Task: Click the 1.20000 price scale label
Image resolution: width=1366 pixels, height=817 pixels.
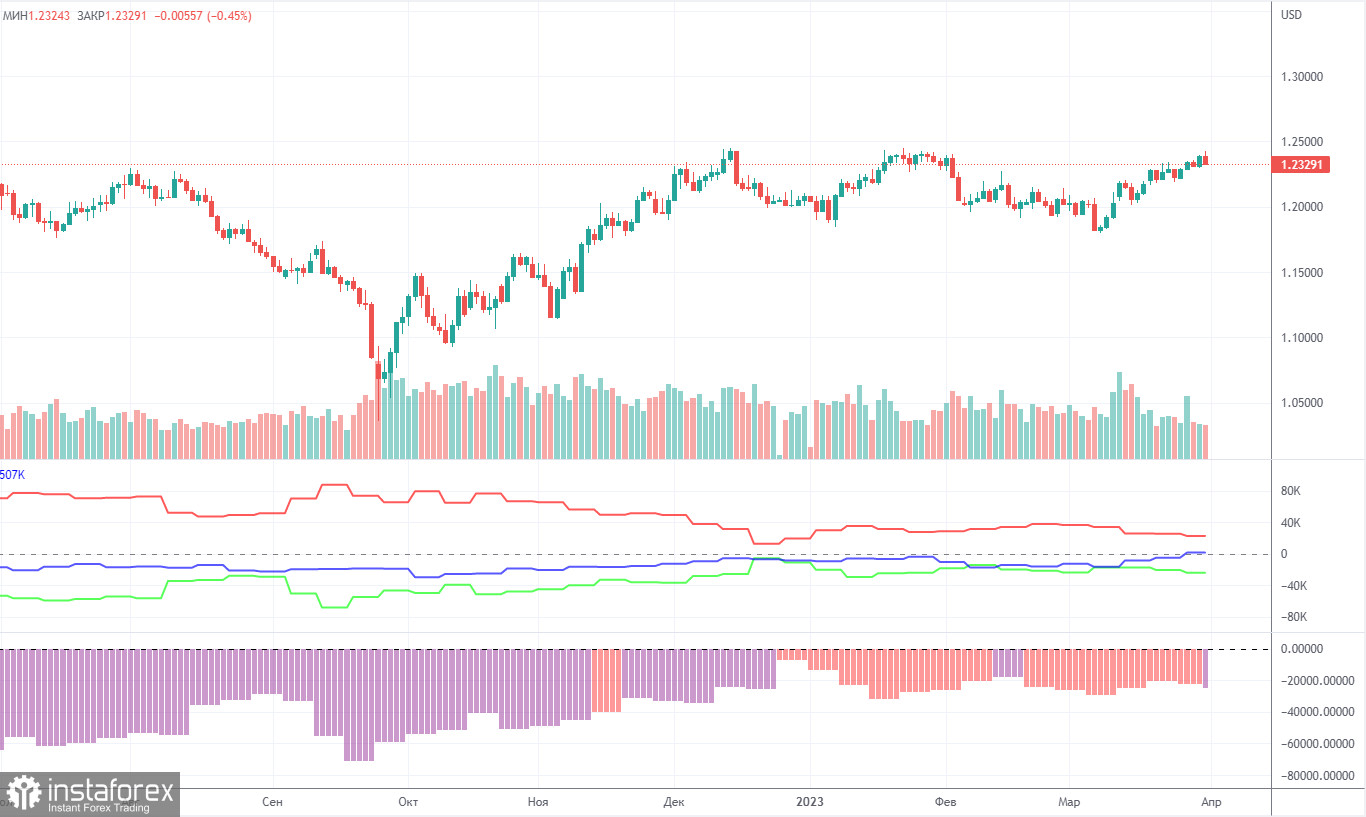Action: point(1302,207)
